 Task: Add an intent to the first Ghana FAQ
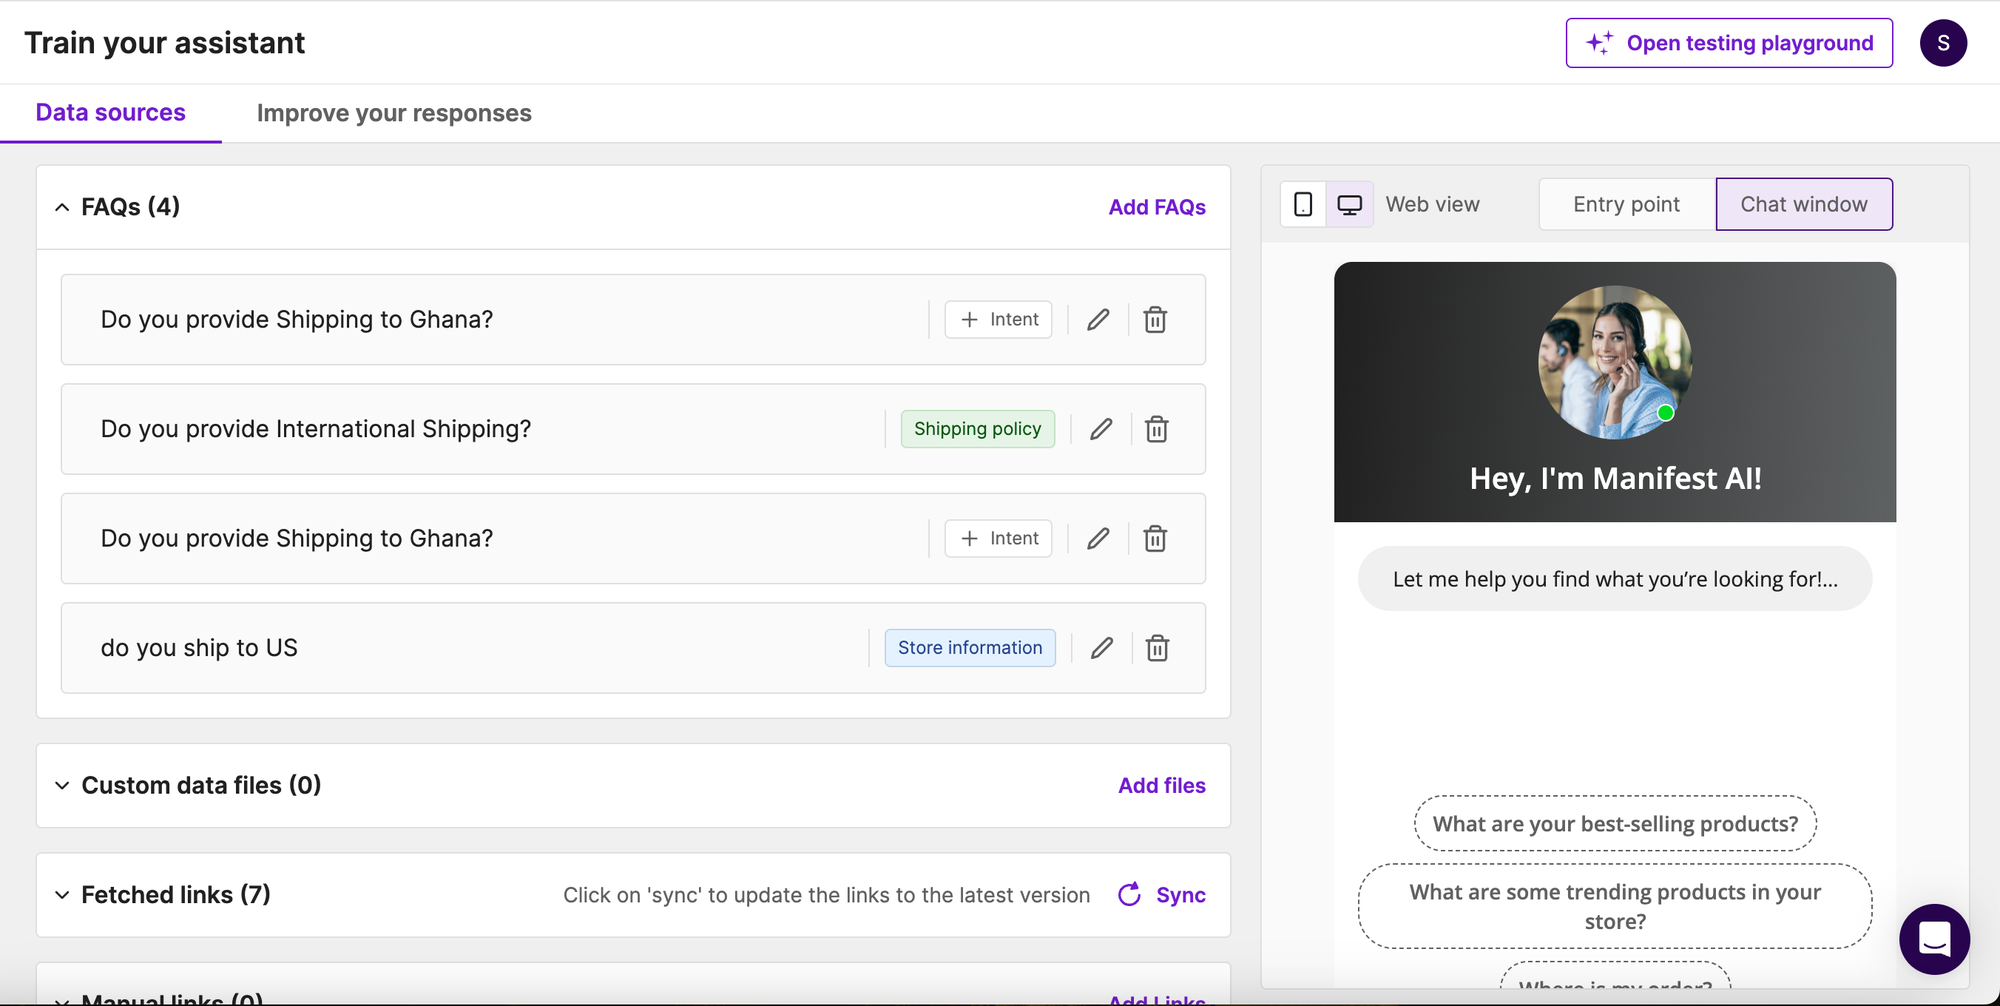click(x=998, y=320)
